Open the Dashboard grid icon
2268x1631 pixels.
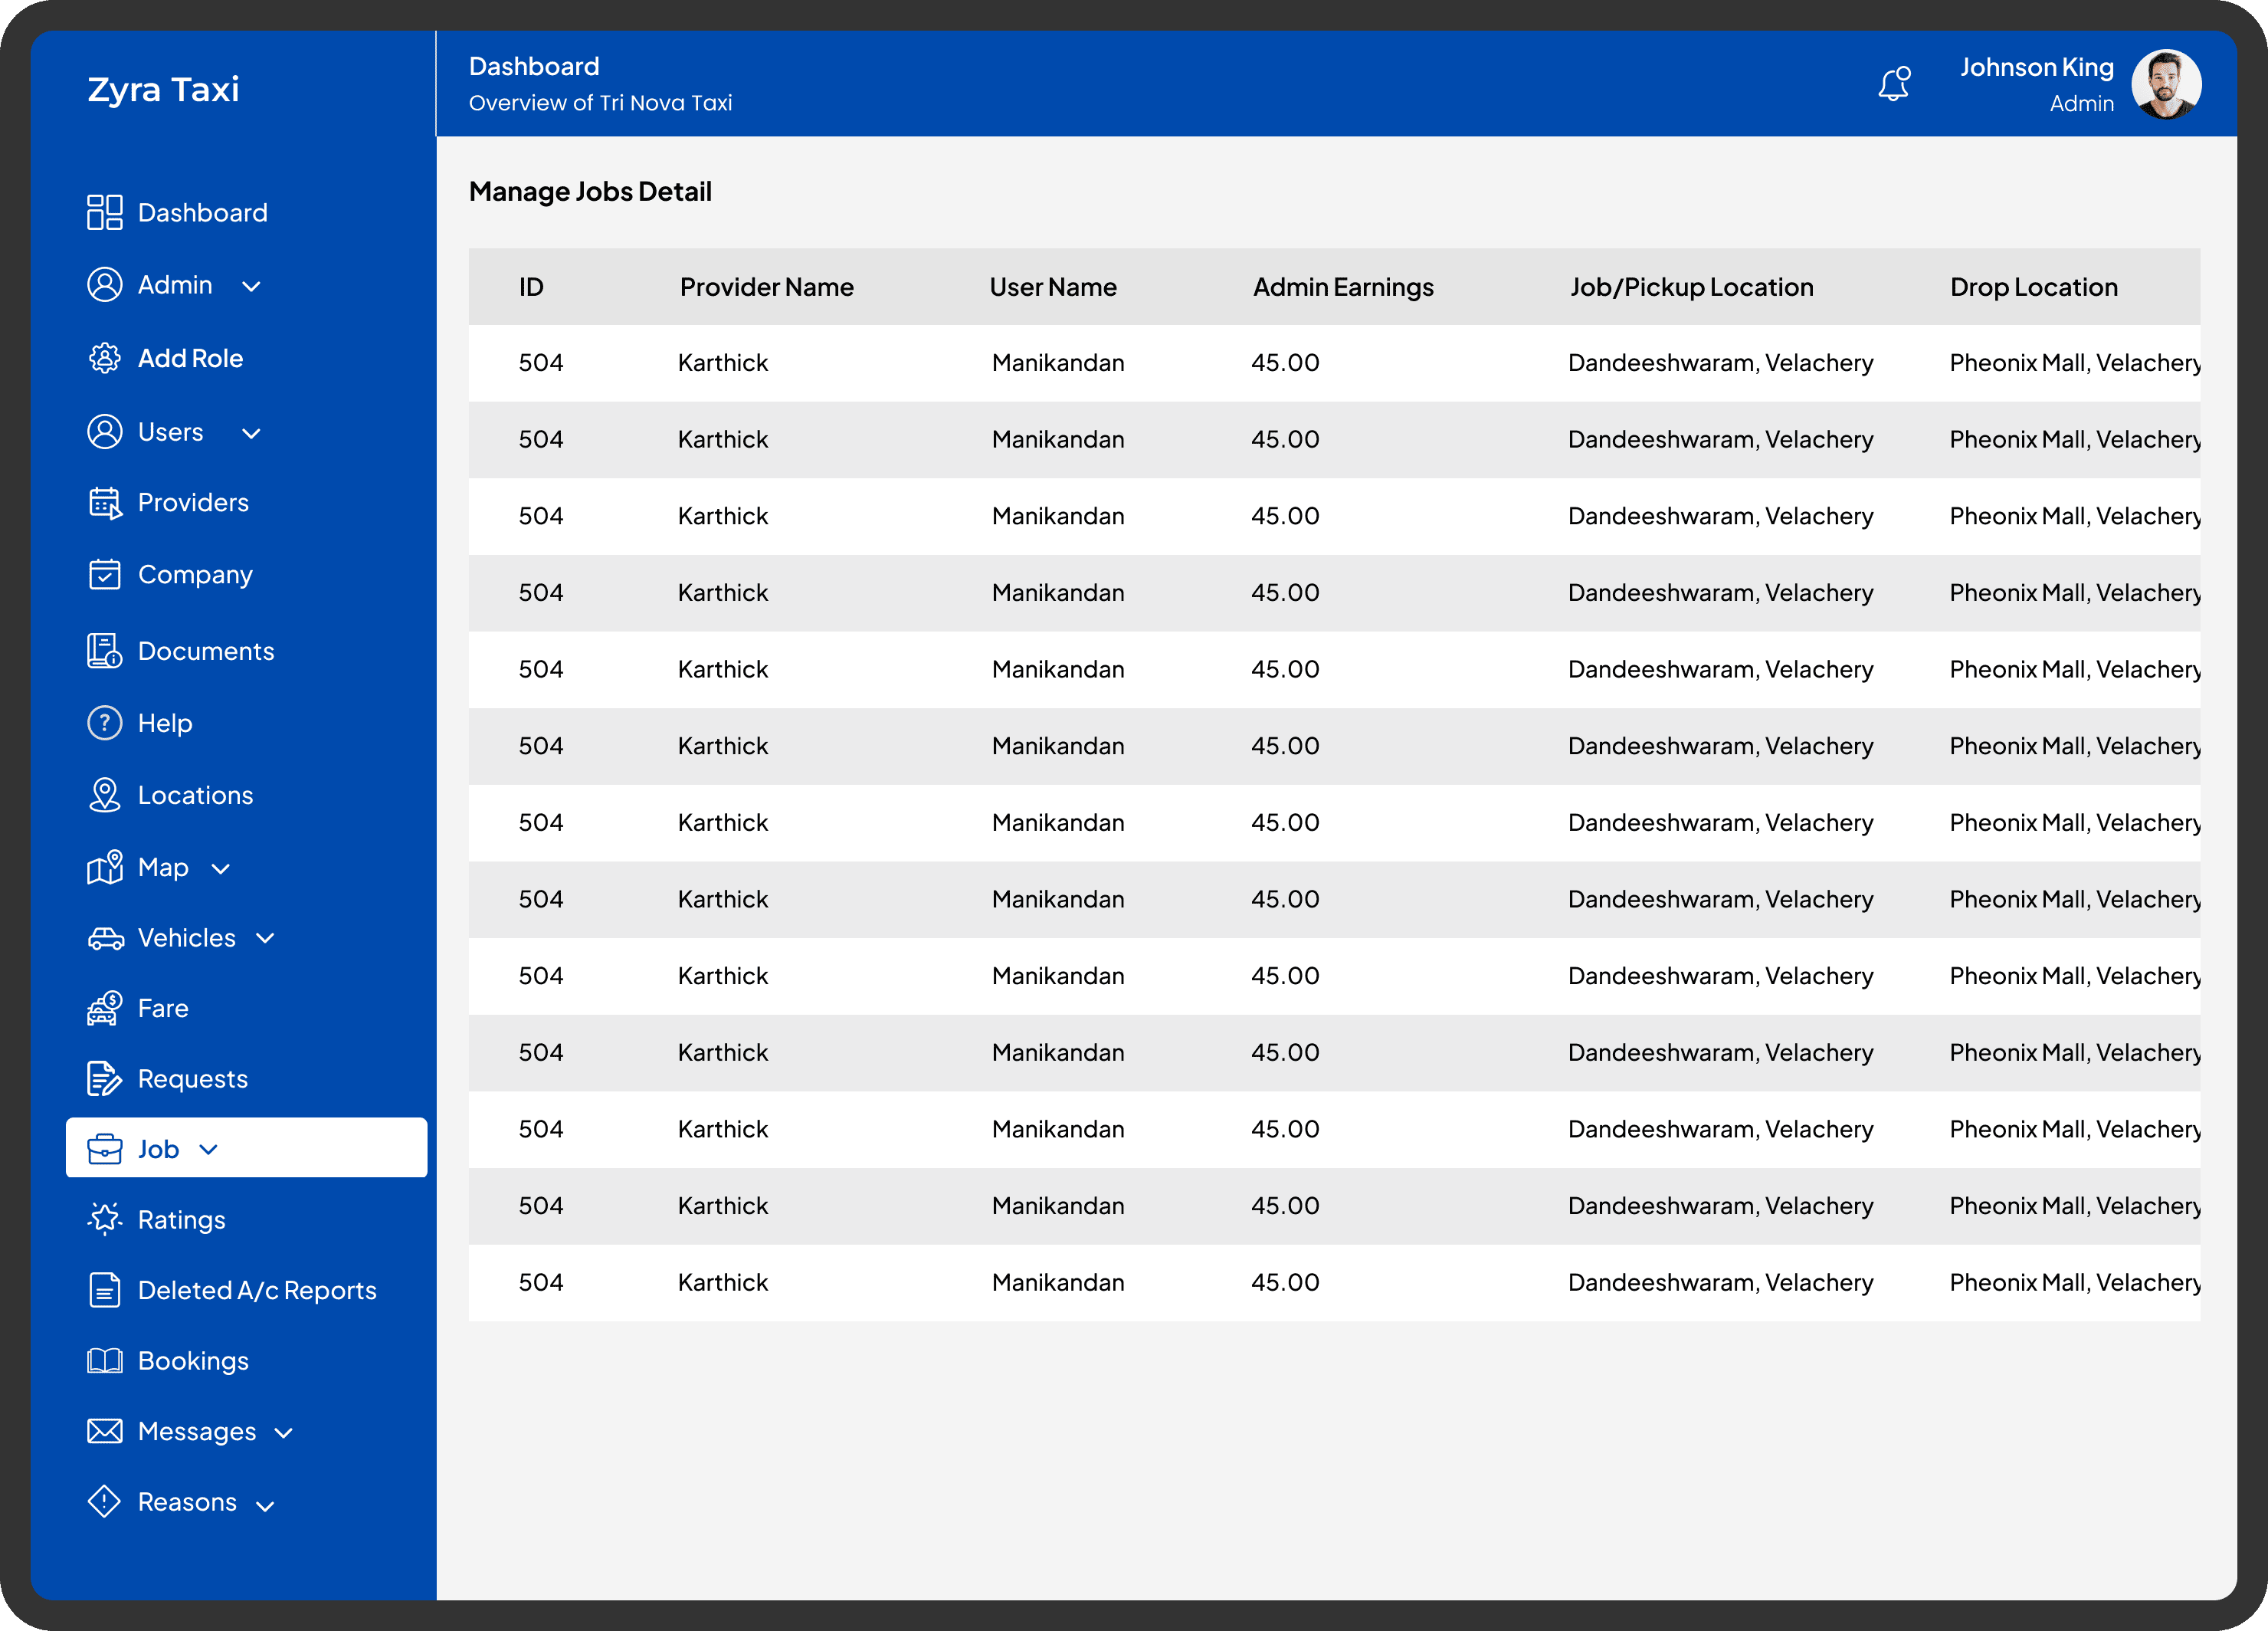(104, 212)
